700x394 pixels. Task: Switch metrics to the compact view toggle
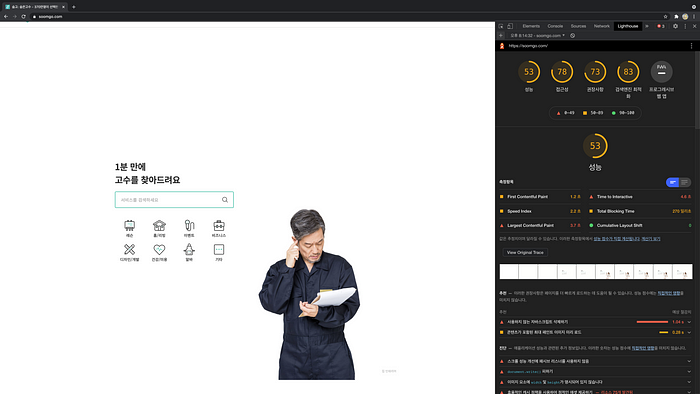672,182
